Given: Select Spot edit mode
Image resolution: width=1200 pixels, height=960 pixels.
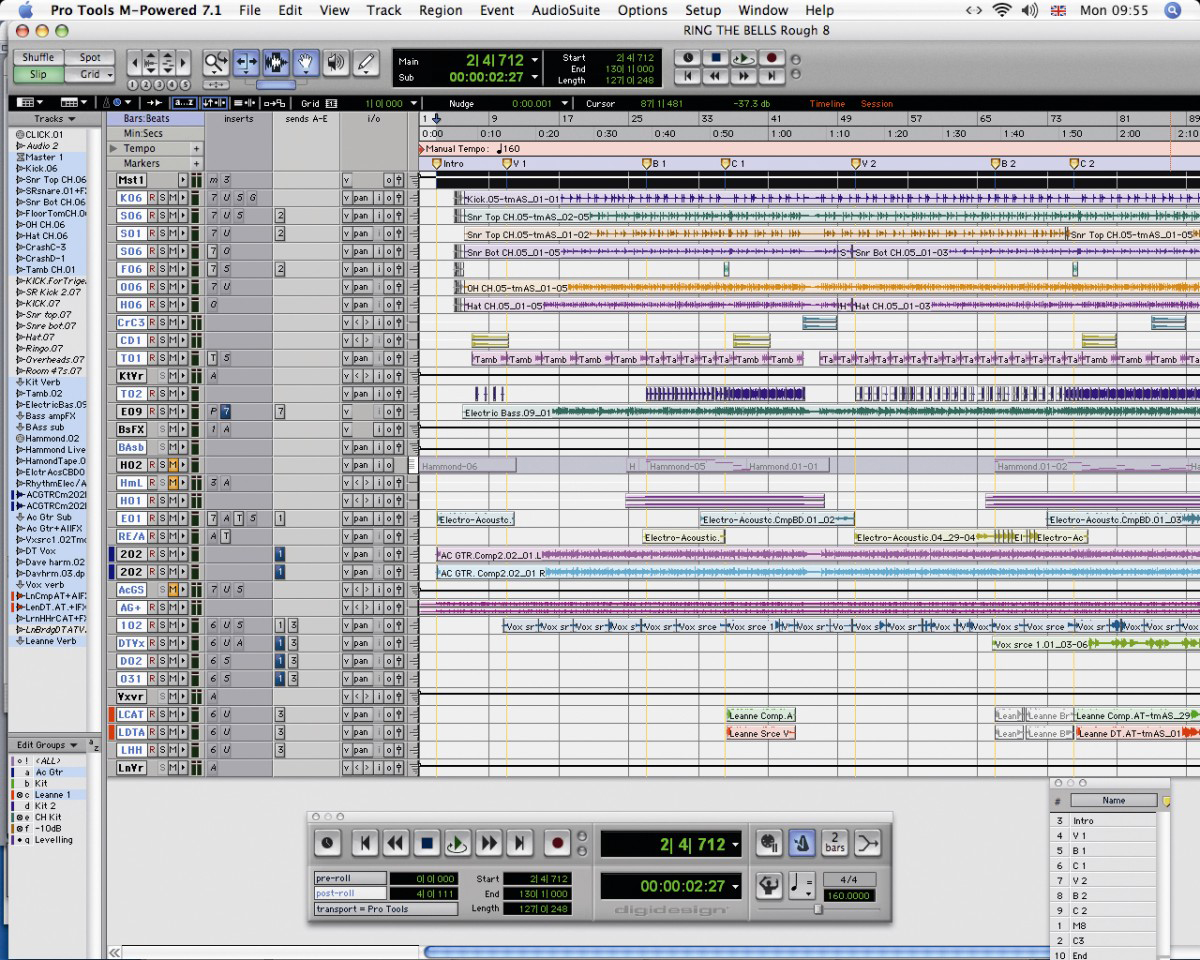Looking at the screenshot, I should point(90,58).
